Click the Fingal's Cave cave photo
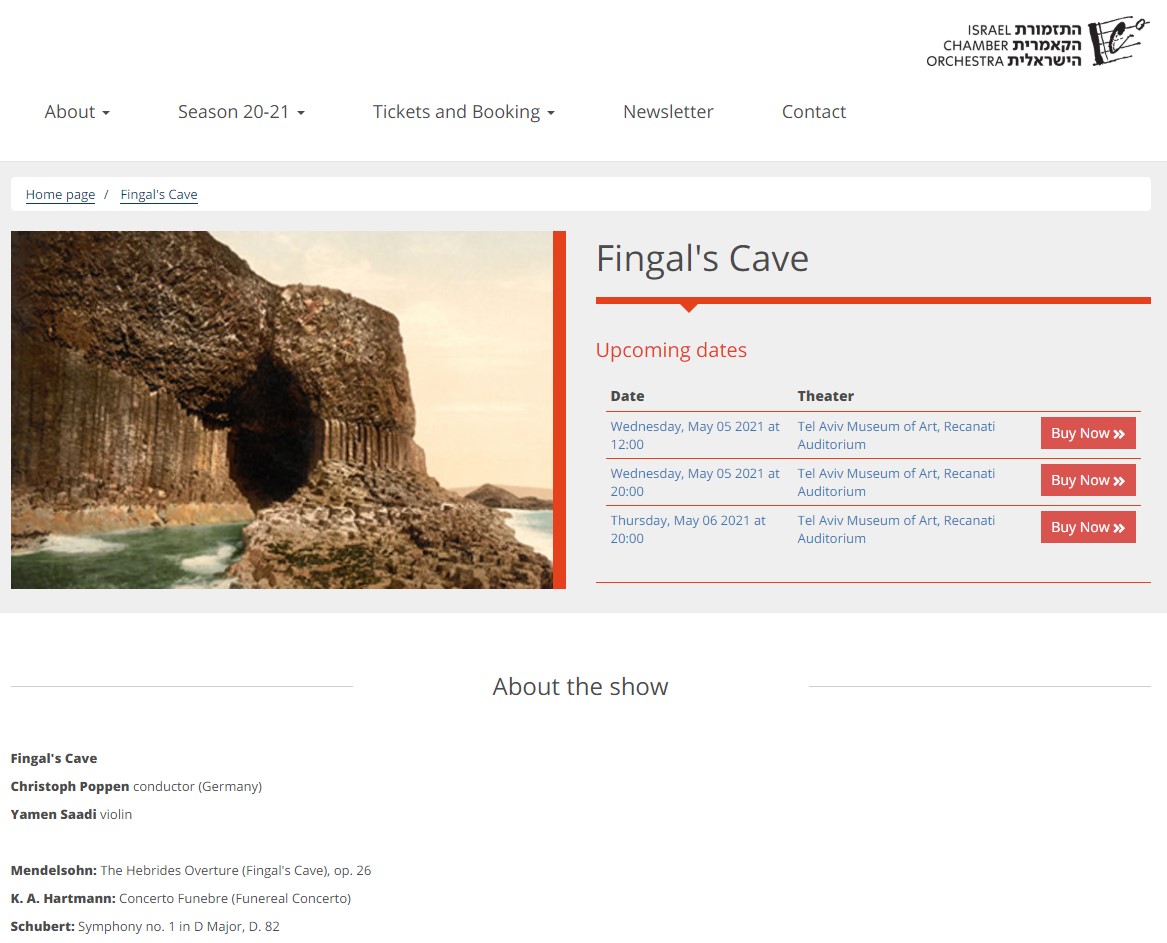This screenshot has height=943, width=1167. pyautogui.click(x=281, y=410)
